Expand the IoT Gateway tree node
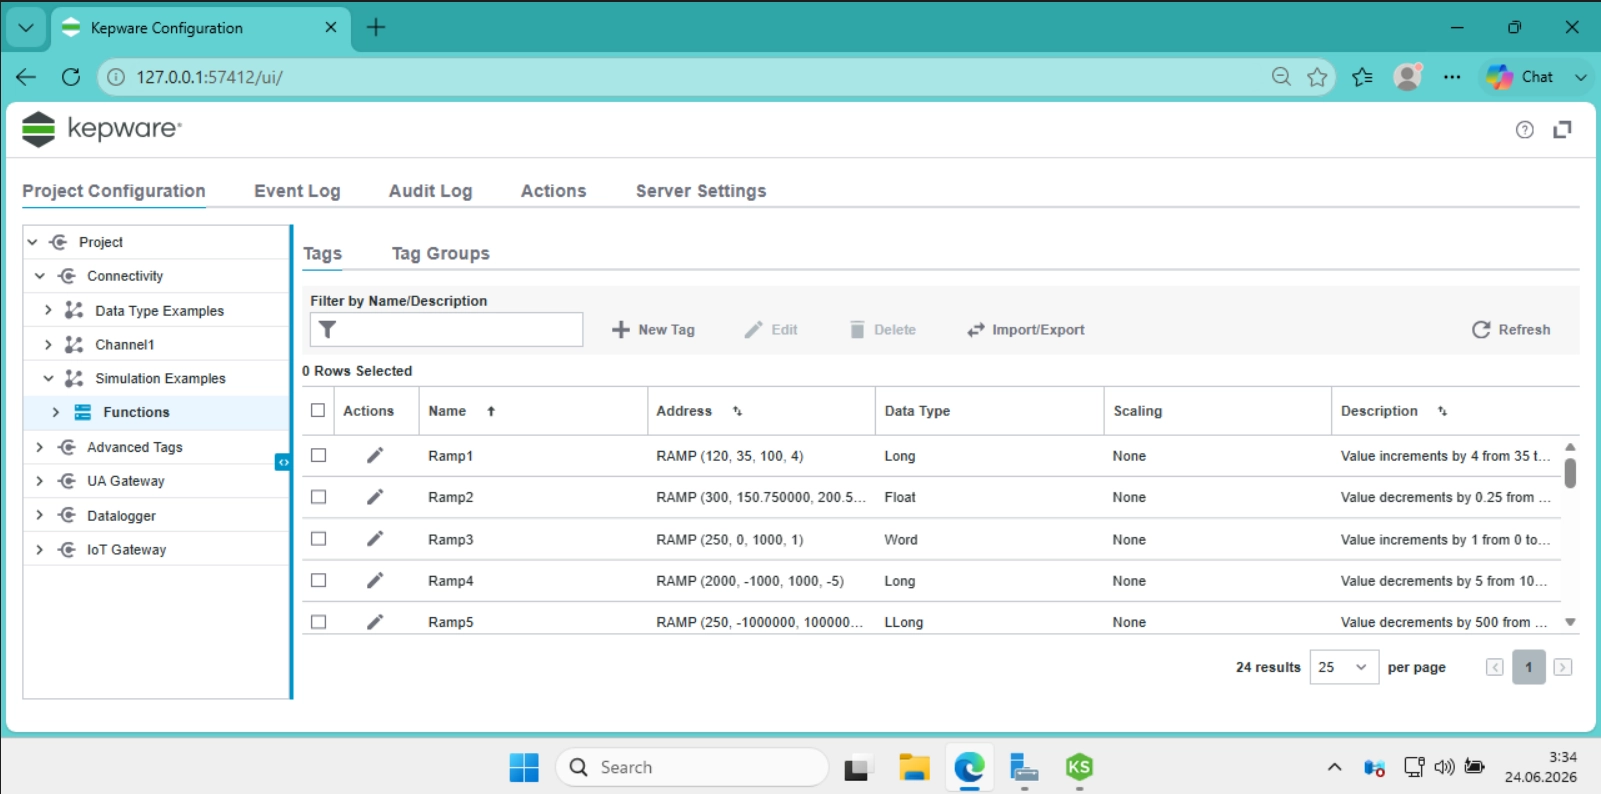 (40, 549)
